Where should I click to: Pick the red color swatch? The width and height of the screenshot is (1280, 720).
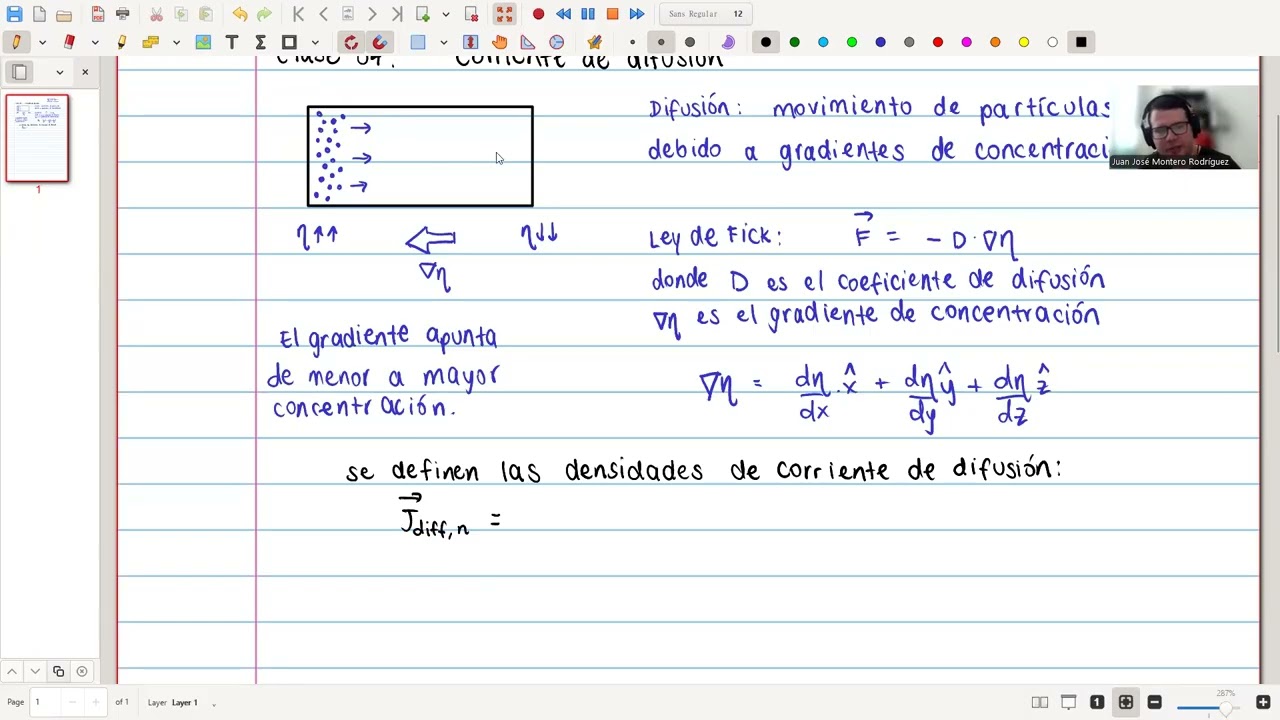[x=938, y=42]
